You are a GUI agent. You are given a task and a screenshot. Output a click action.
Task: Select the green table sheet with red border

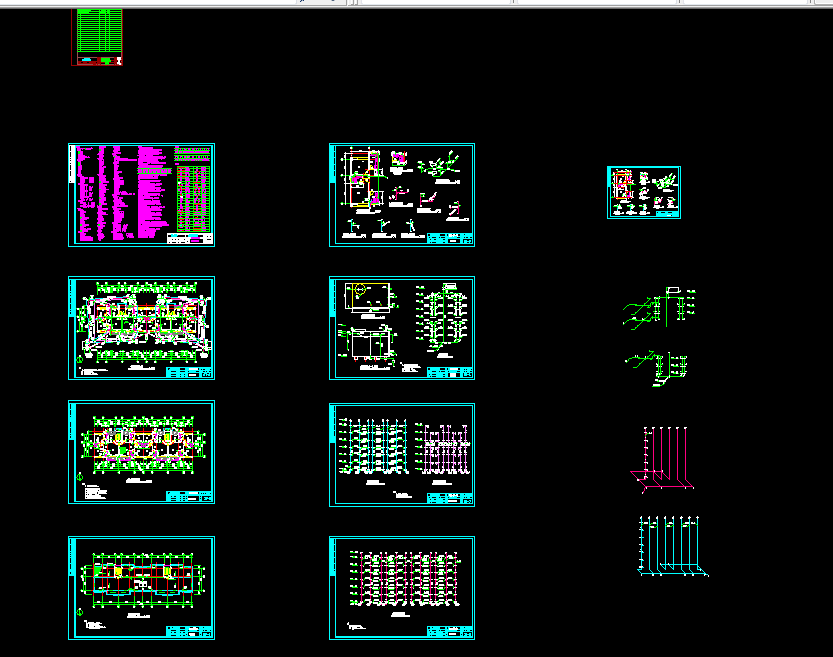97,37
